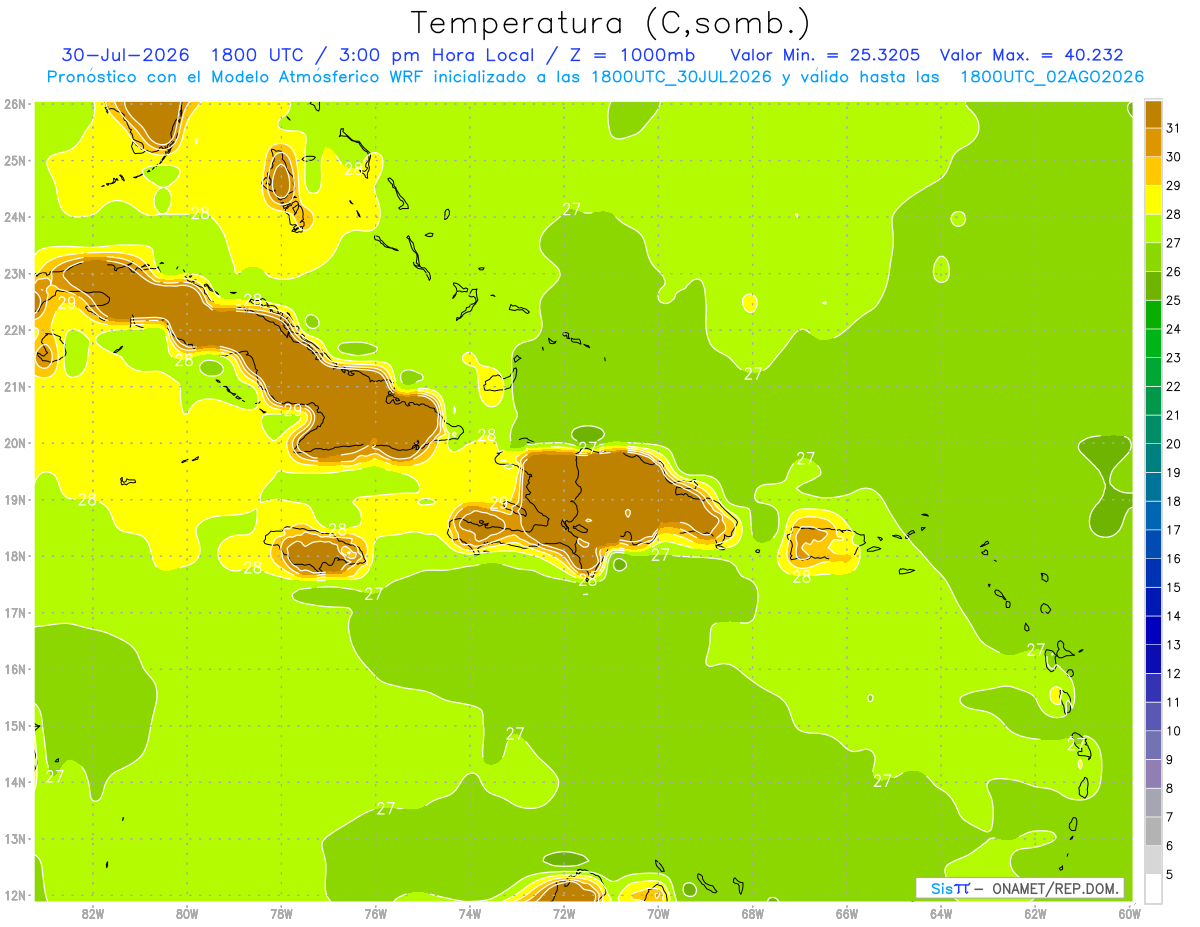The width and height of the screenshot is (1200, 927).
Task: Click the 18N latitude axis label
Action: (x=15, y=556)
